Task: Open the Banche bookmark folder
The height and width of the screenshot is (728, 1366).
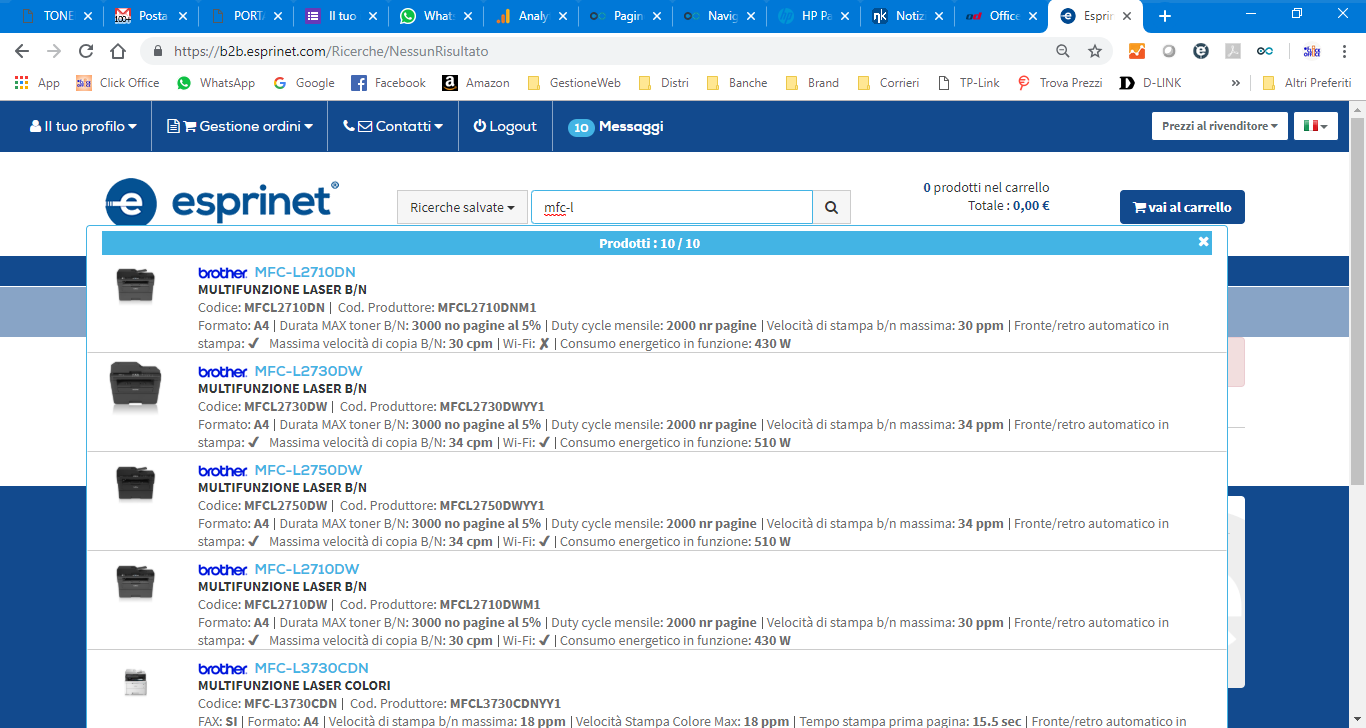Action: coord(737,83)
